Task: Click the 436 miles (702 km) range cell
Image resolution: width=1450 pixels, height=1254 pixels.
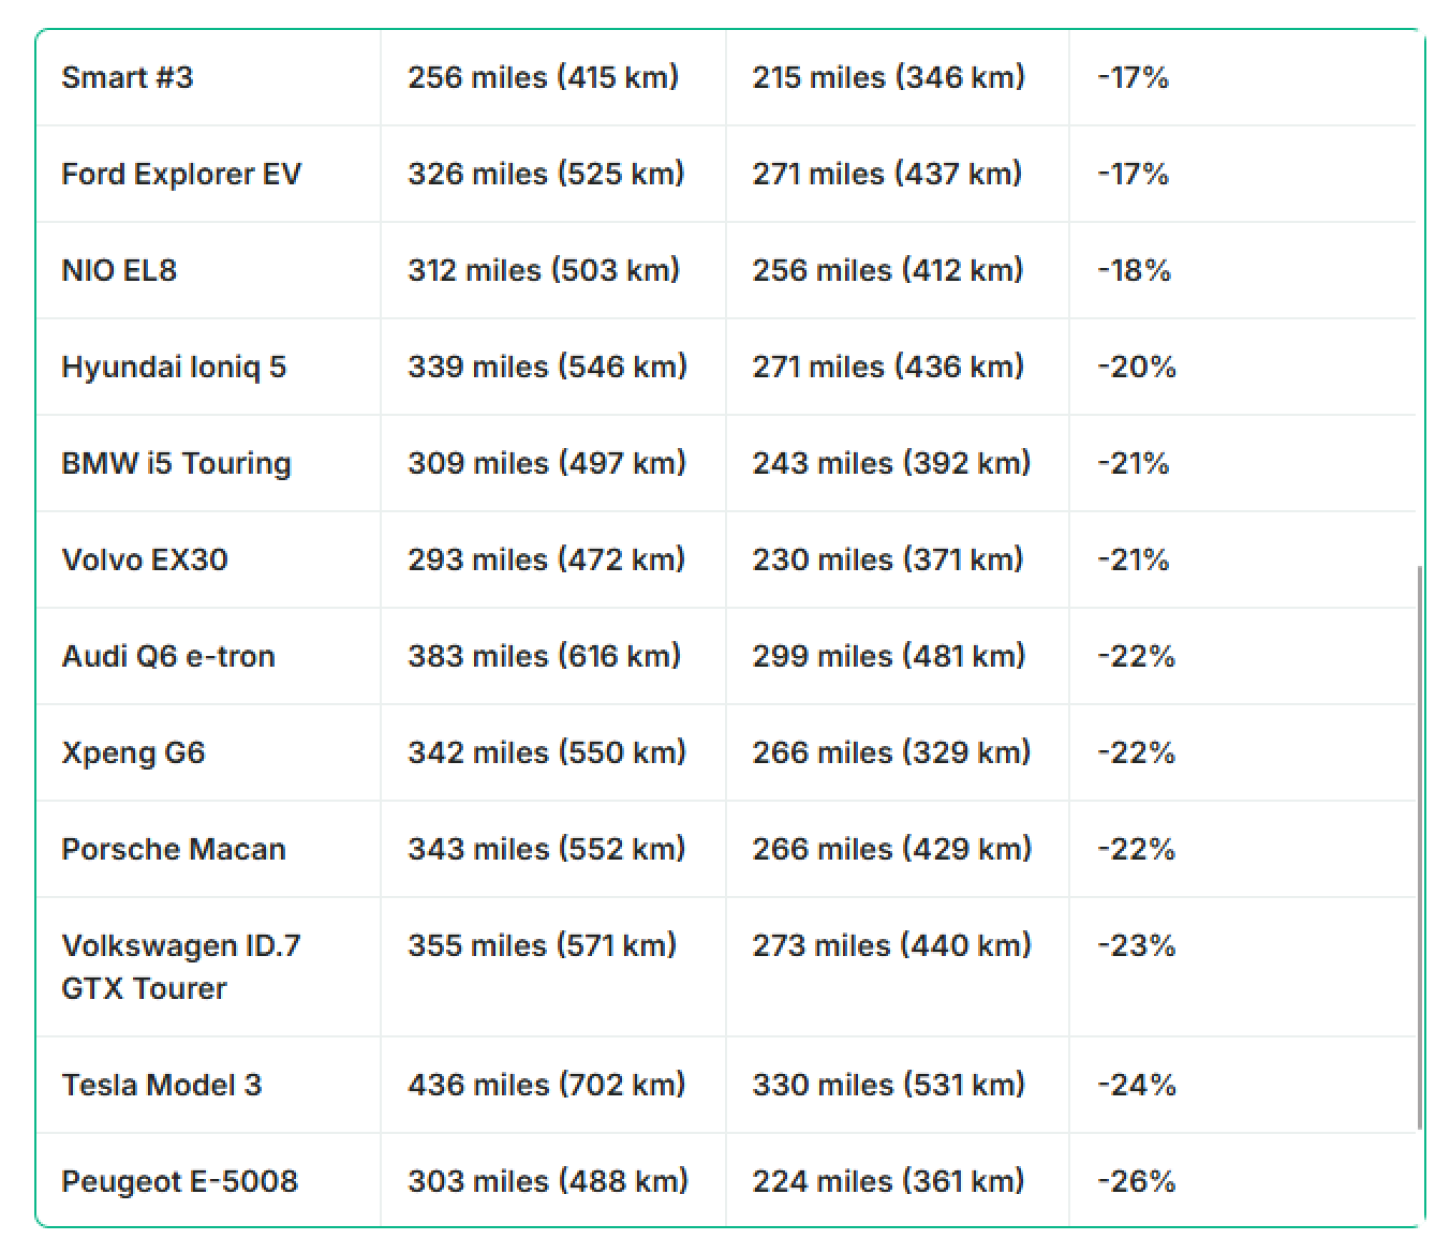Action: [x=546, y=1085]
